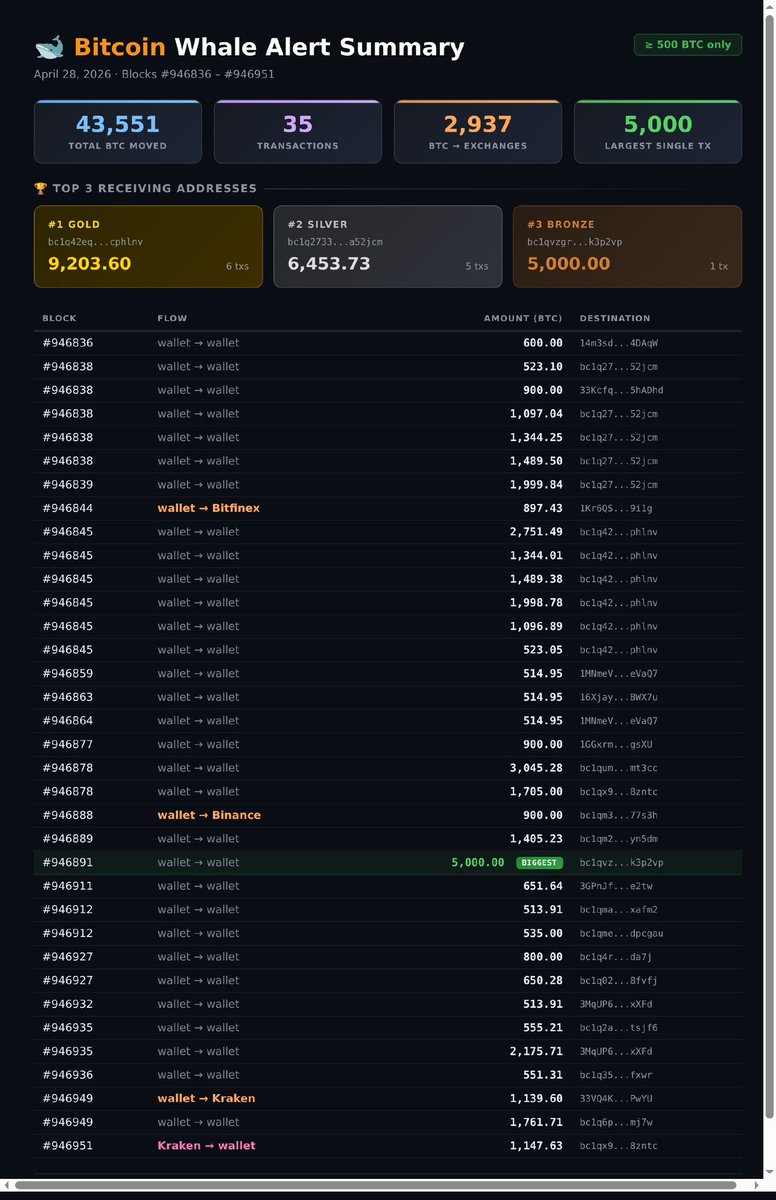Select the Transactions stat card showing 35
Image resolution: width=776 pixels, height=1200 pixels.
coord(298,132)
